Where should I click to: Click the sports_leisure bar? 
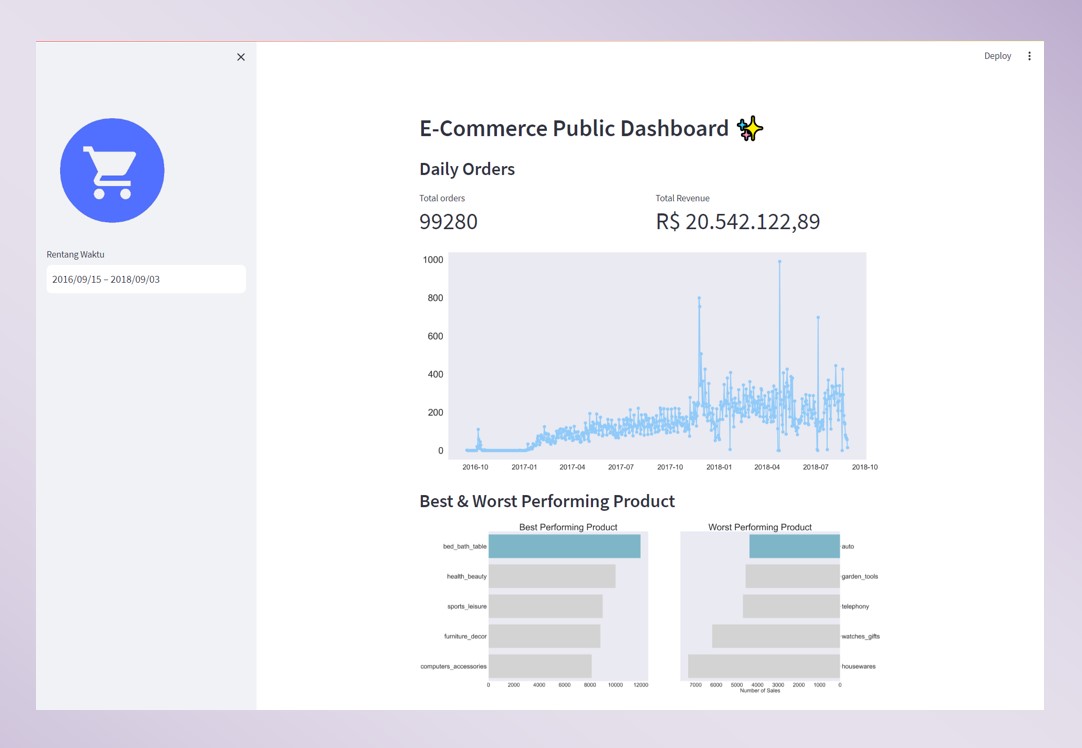click(545, 606)
